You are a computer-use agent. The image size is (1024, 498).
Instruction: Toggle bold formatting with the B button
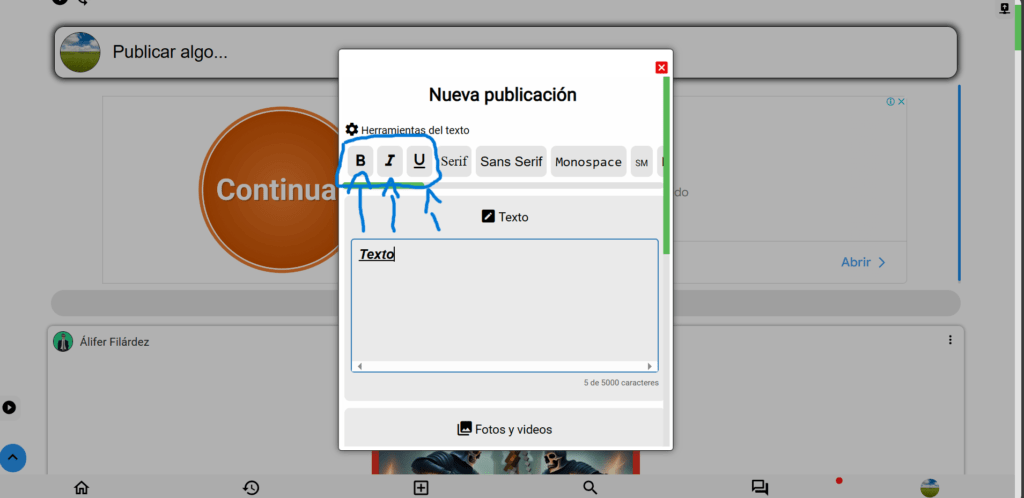coord(360,161)
